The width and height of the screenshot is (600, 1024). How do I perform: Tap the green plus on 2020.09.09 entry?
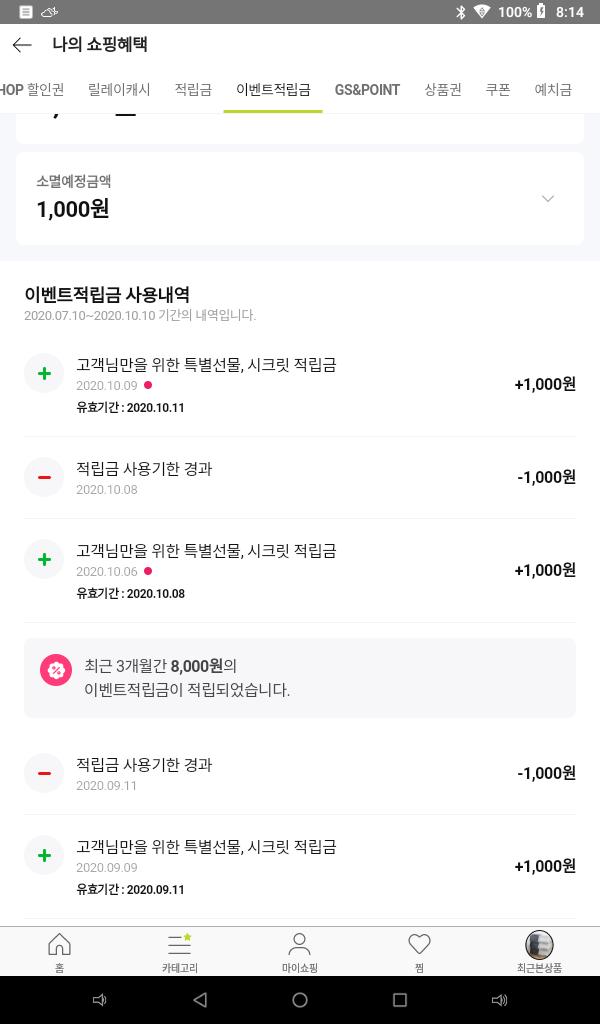pos(44,856)
